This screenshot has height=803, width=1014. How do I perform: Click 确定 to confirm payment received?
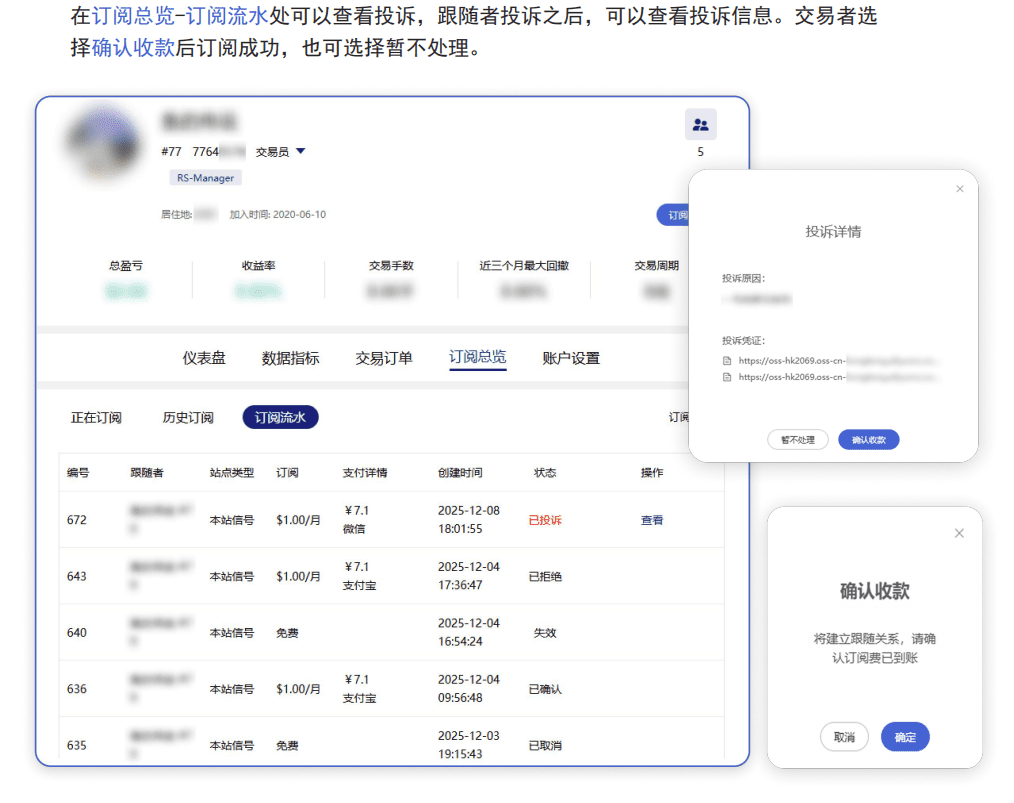click(x=905, y=737)
